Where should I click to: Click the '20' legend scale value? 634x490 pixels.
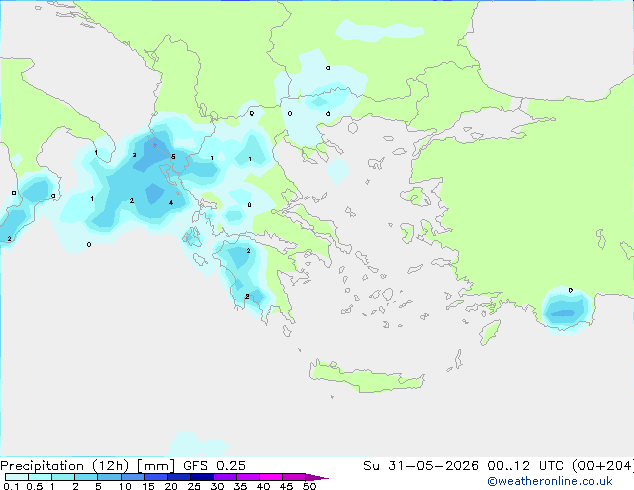pos(171,486)
